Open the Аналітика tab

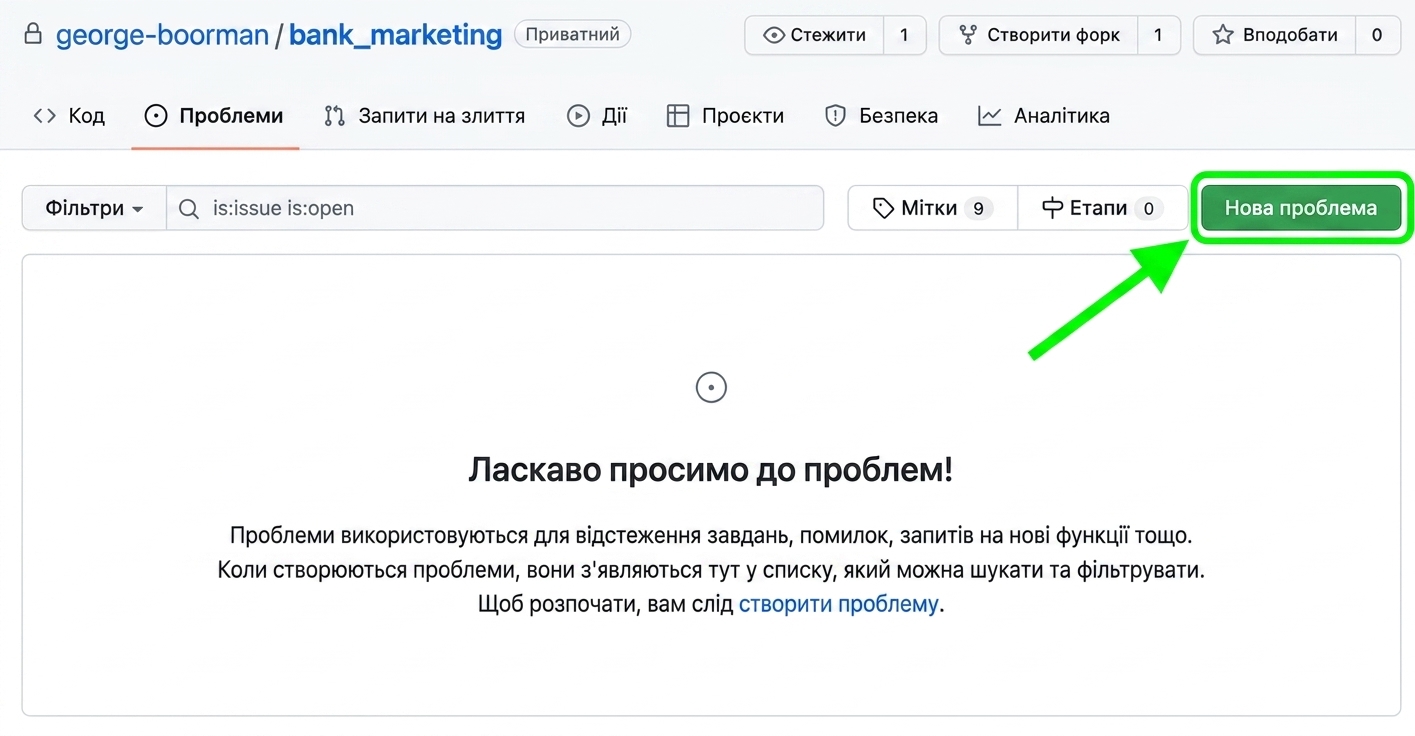tap(1044, 116)
